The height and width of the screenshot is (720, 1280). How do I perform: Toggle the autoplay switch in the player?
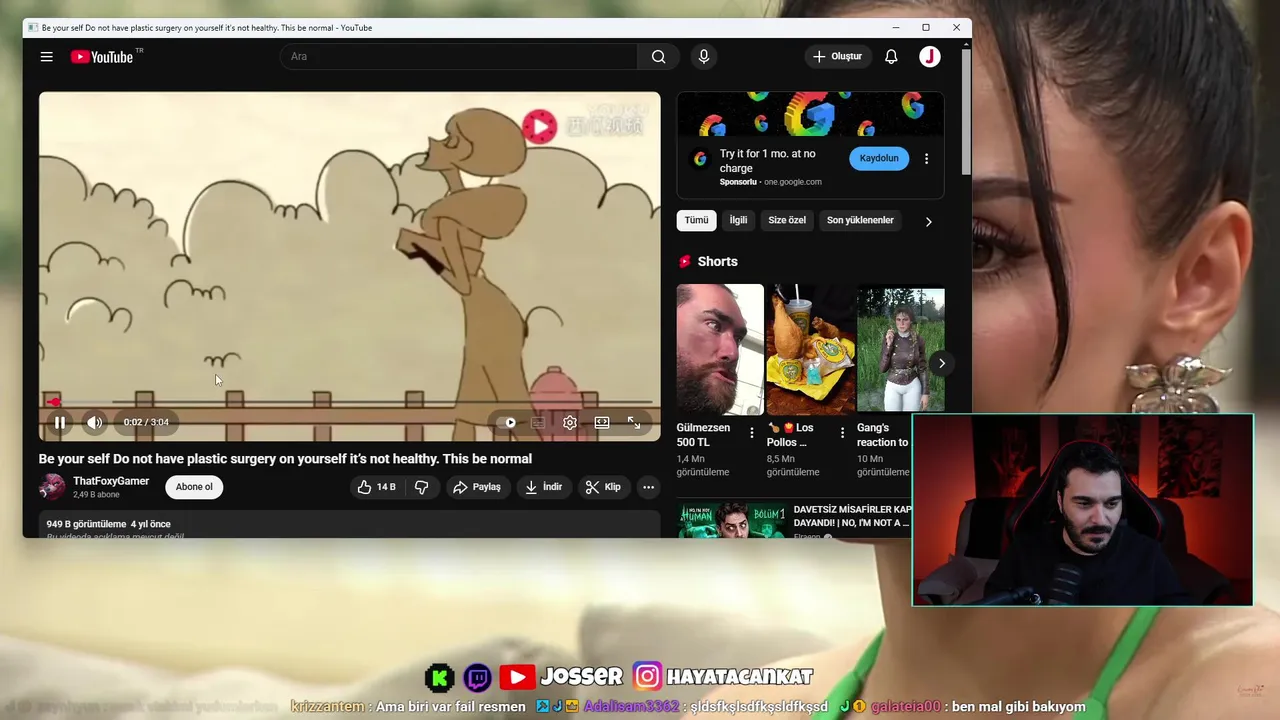pos(508,422)
